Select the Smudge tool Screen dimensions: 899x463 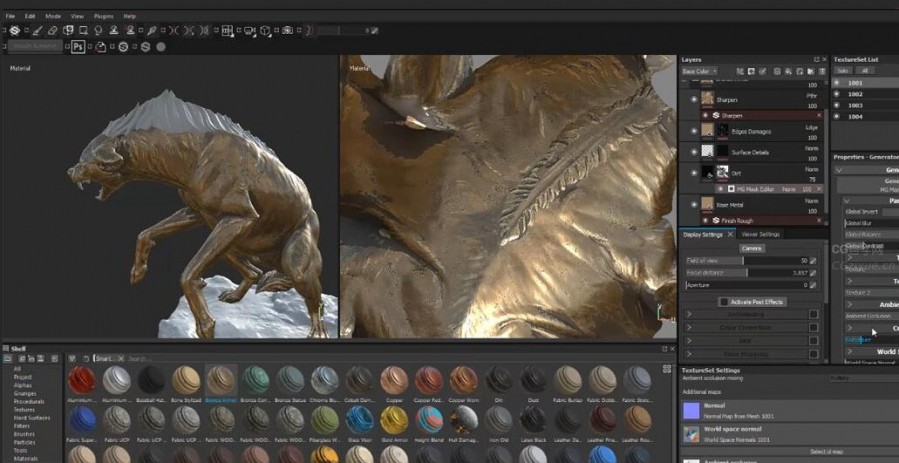[x=99, y=30]
